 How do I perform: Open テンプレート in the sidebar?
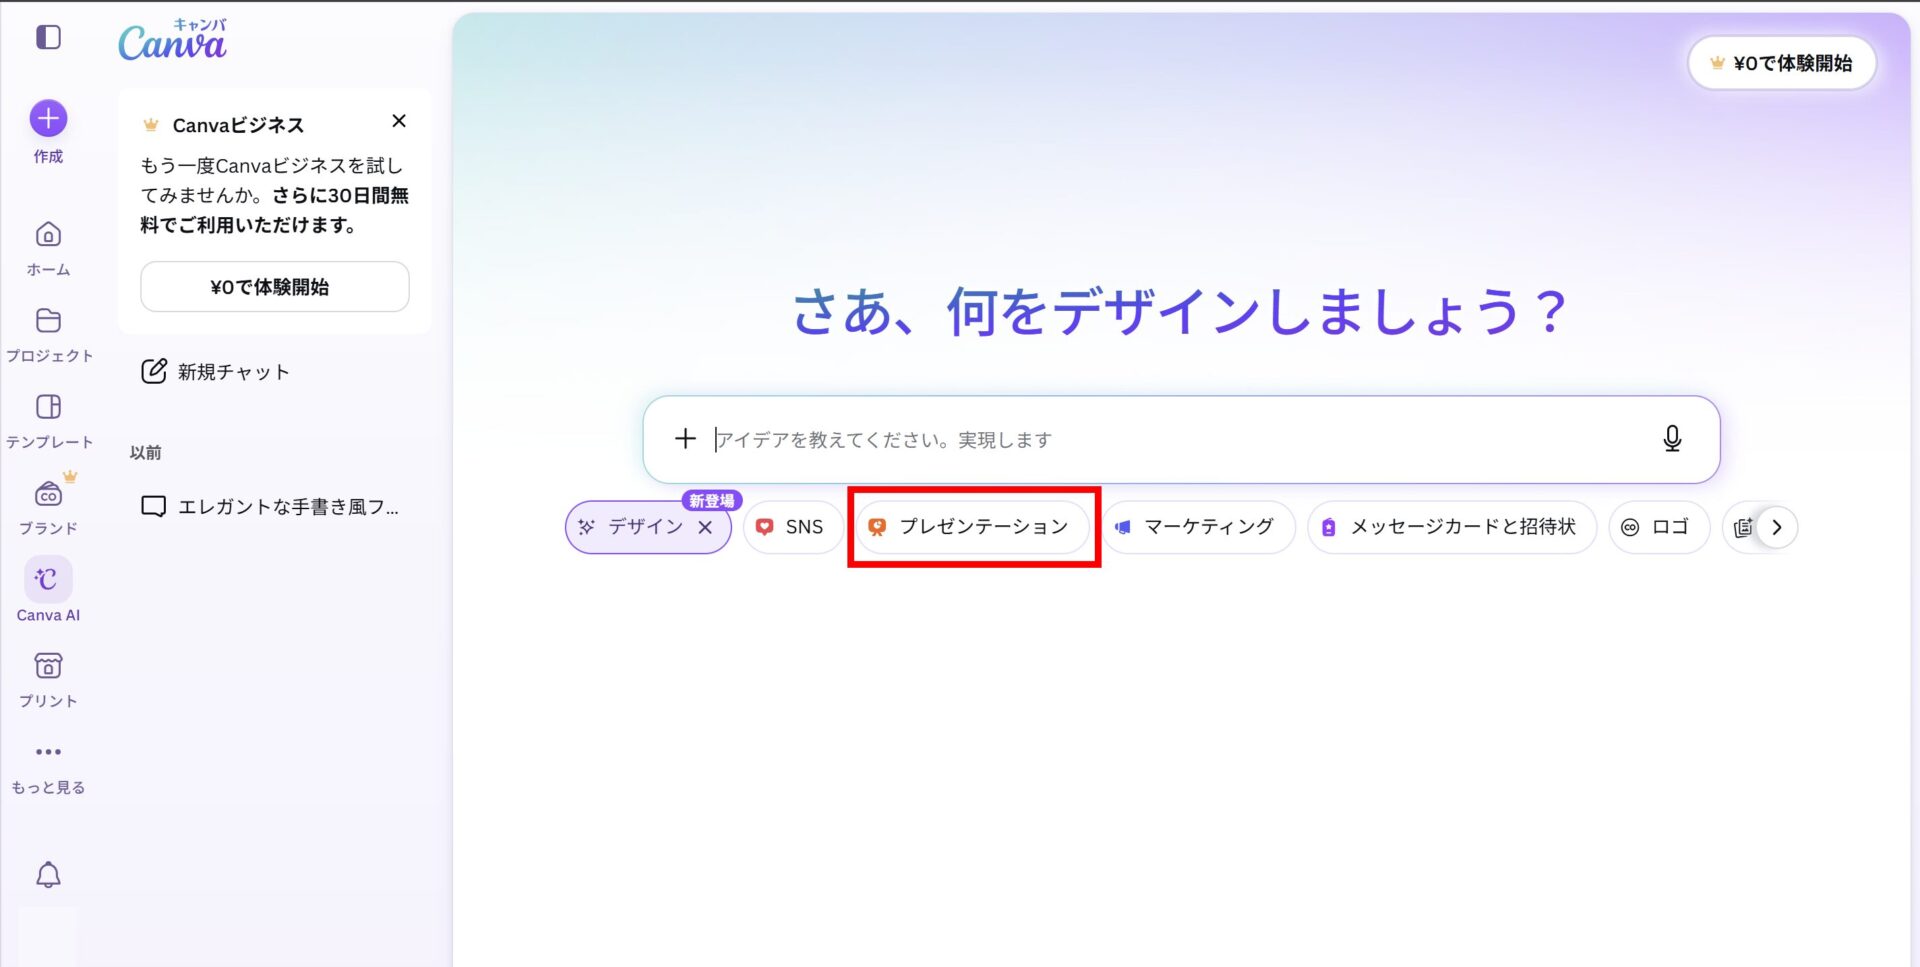point(48,421)
